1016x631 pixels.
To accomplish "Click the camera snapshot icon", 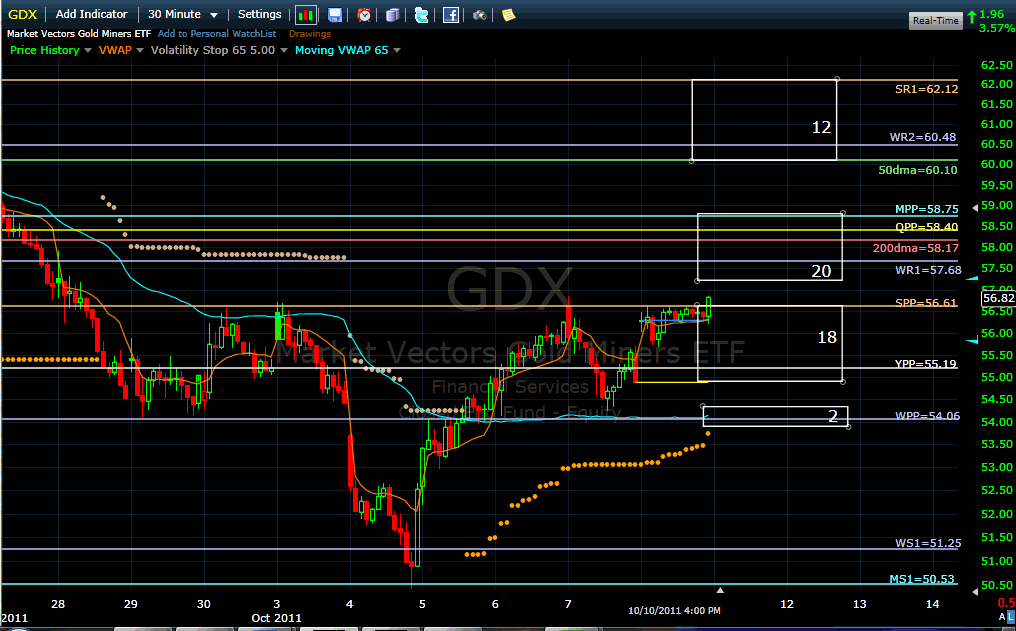I will pyautogui.click(x=479, y=15).
